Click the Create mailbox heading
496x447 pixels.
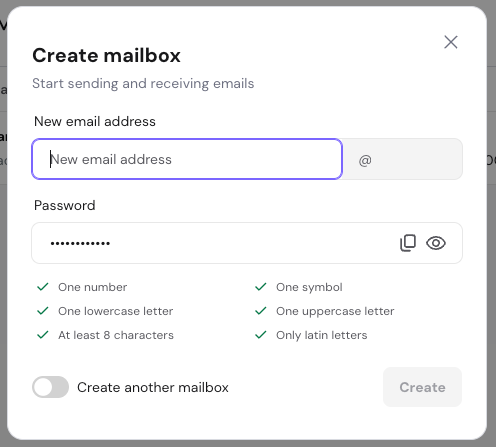pos(106,55)
